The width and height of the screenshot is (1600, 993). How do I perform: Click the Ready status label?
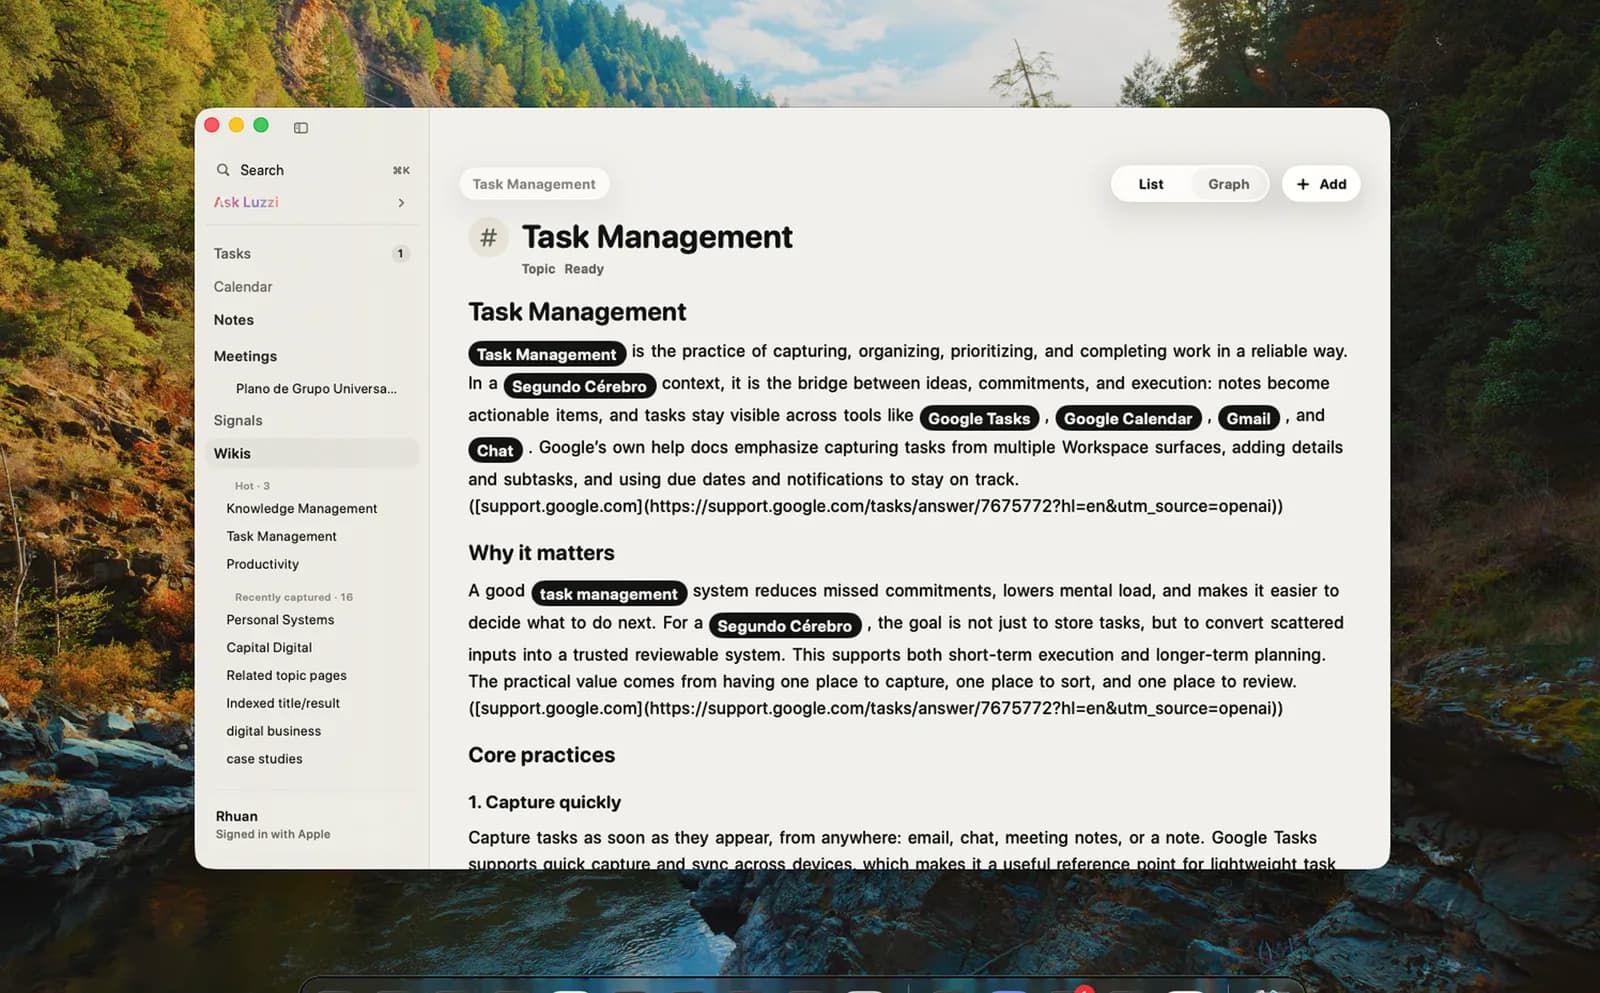(x=584, y=269)
